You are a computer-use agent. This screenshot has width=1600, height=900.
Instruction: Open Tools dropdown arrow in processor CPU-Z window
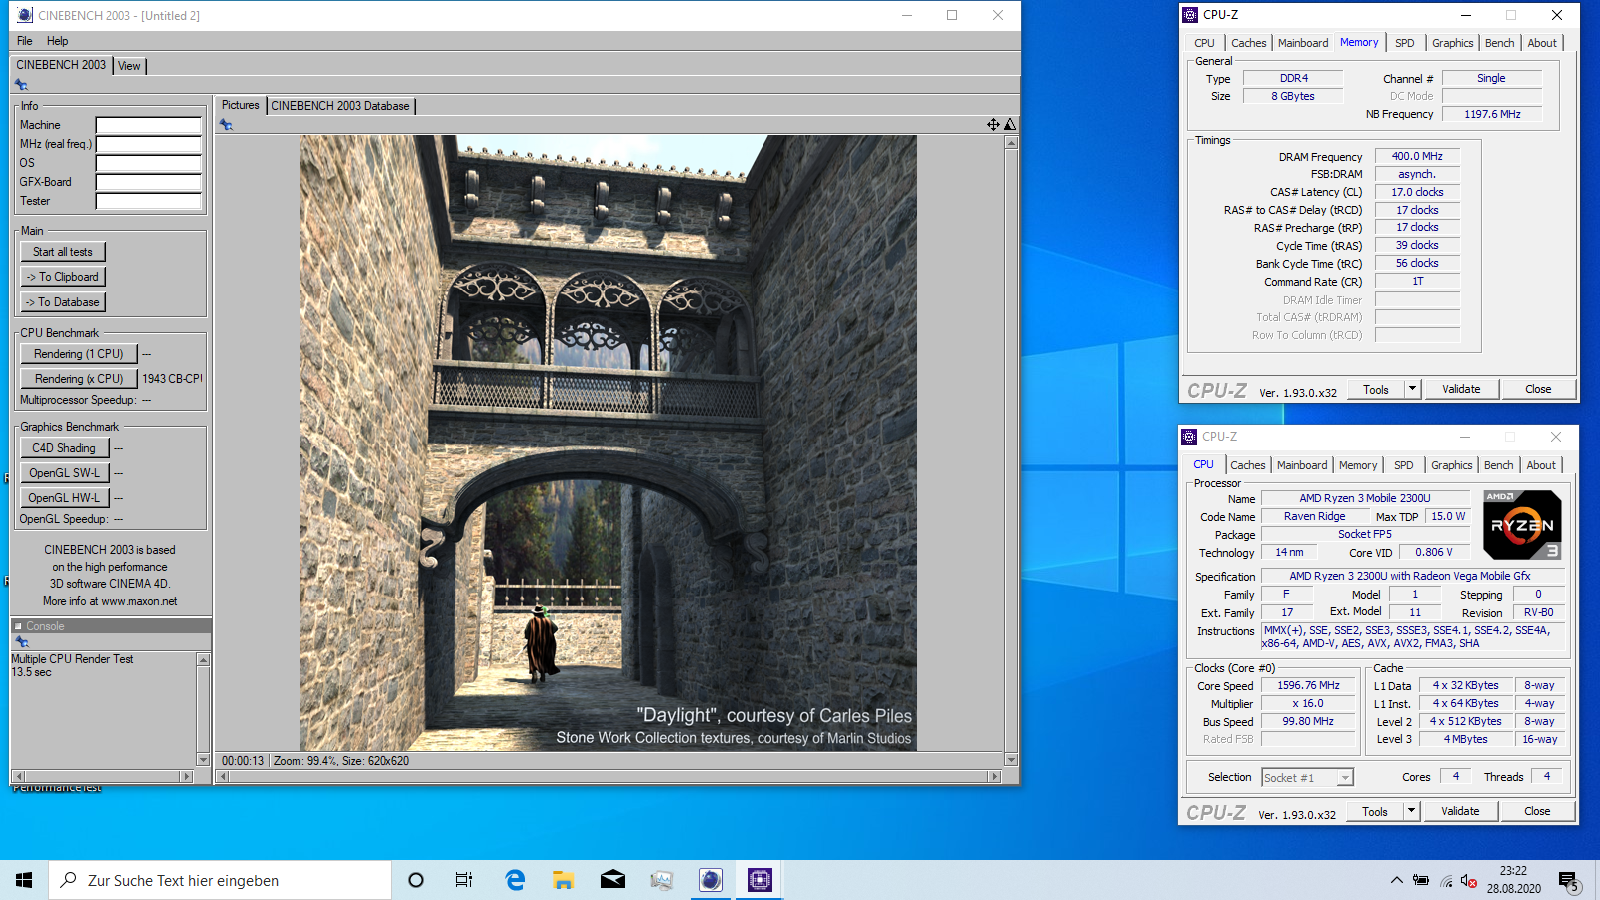[1411, 811]
